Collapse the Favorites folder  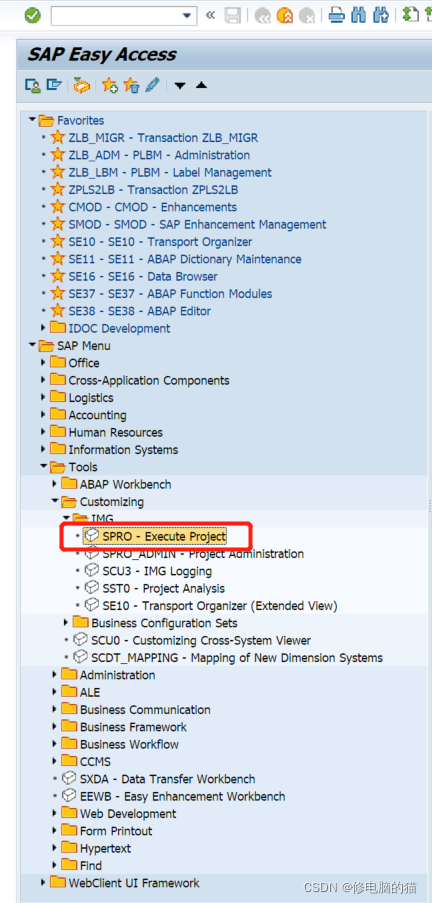click(32, 121)
